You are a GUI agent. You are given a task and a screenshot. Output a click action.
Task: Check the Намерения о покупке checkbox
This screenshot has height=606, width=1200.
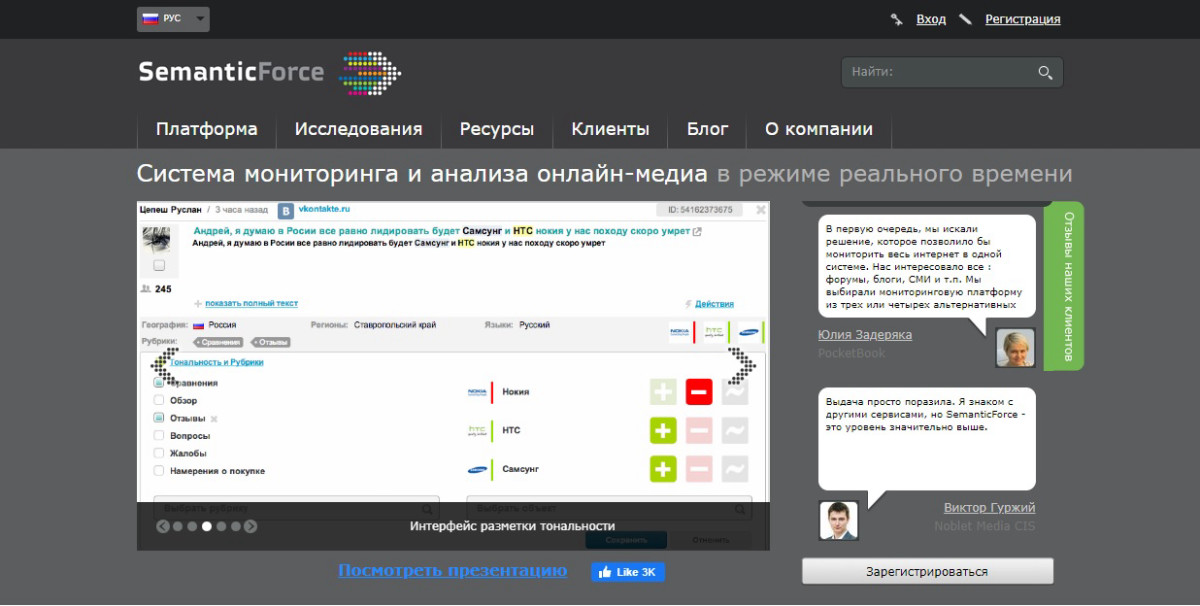[x=159, y=471]
